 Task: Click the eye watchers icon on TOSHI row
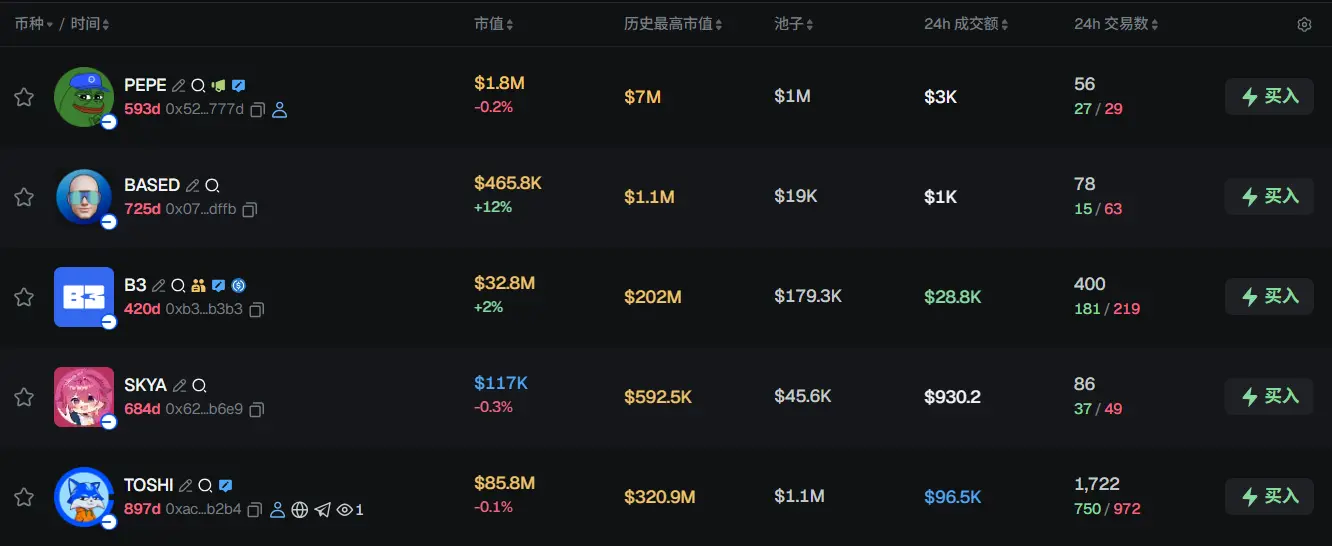pyautogui.click(x=345, y=510)
